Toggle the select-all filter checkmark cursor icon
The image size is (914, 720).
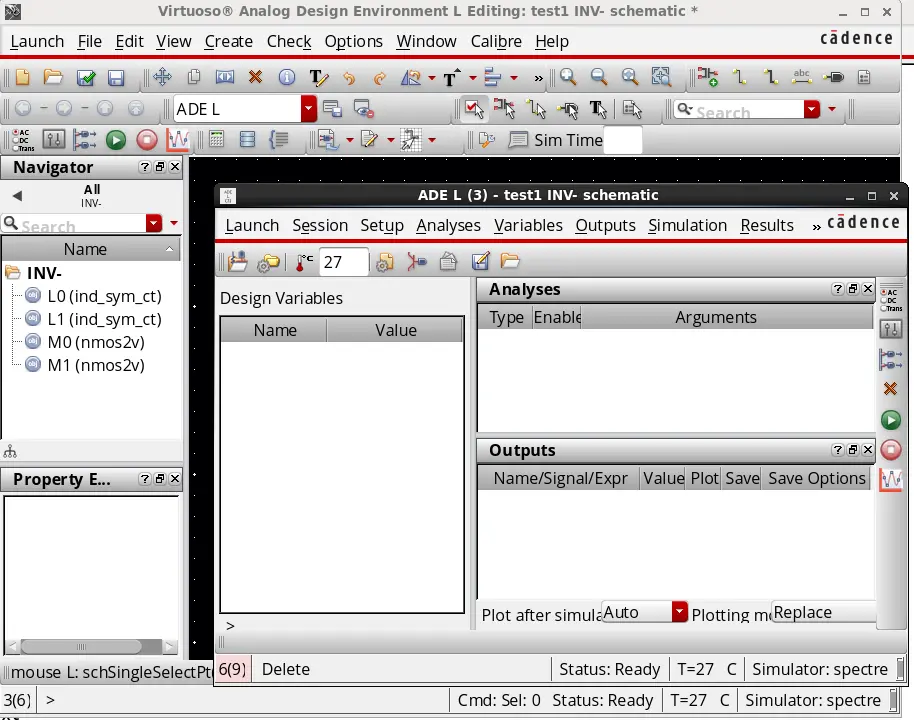[x=474, y=109]
